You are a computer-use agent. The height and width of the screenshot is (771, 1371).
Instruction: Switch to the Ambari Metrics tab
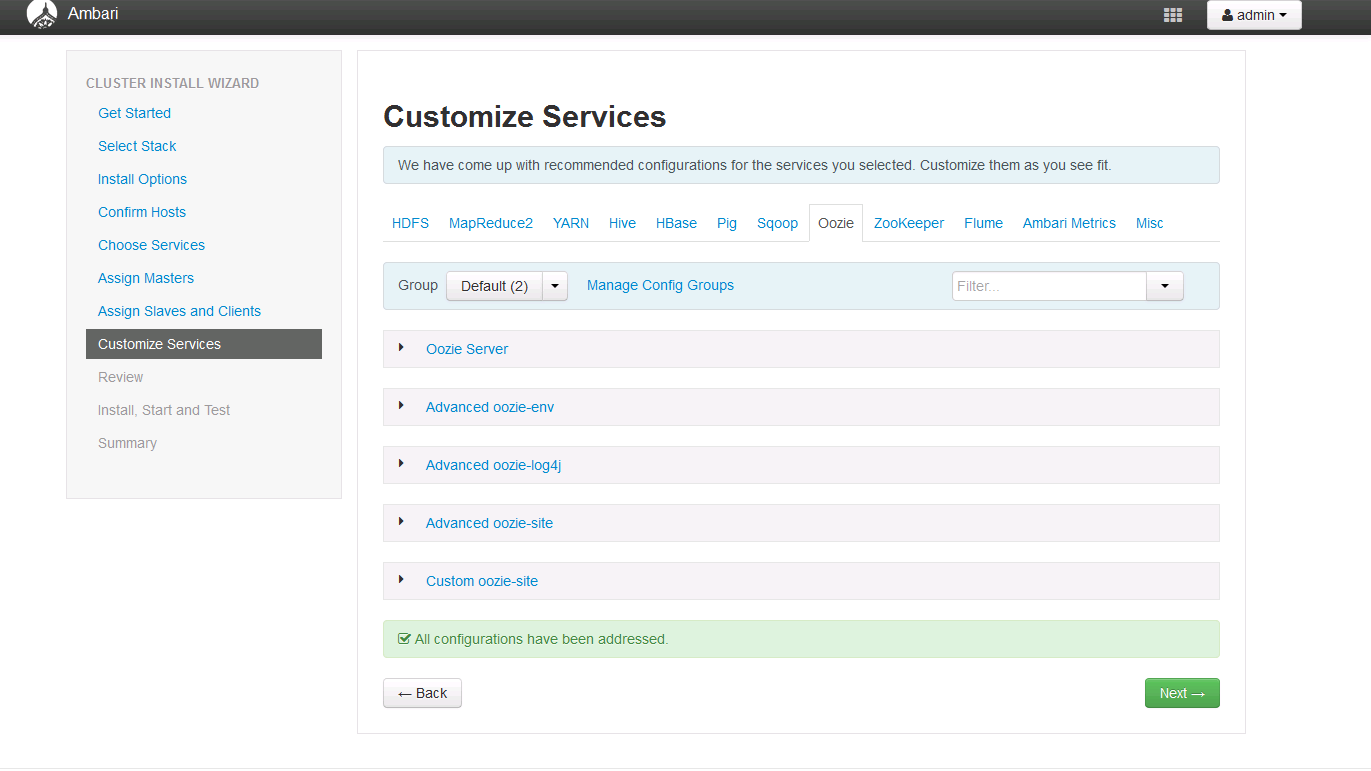(x=1069, y=223)
